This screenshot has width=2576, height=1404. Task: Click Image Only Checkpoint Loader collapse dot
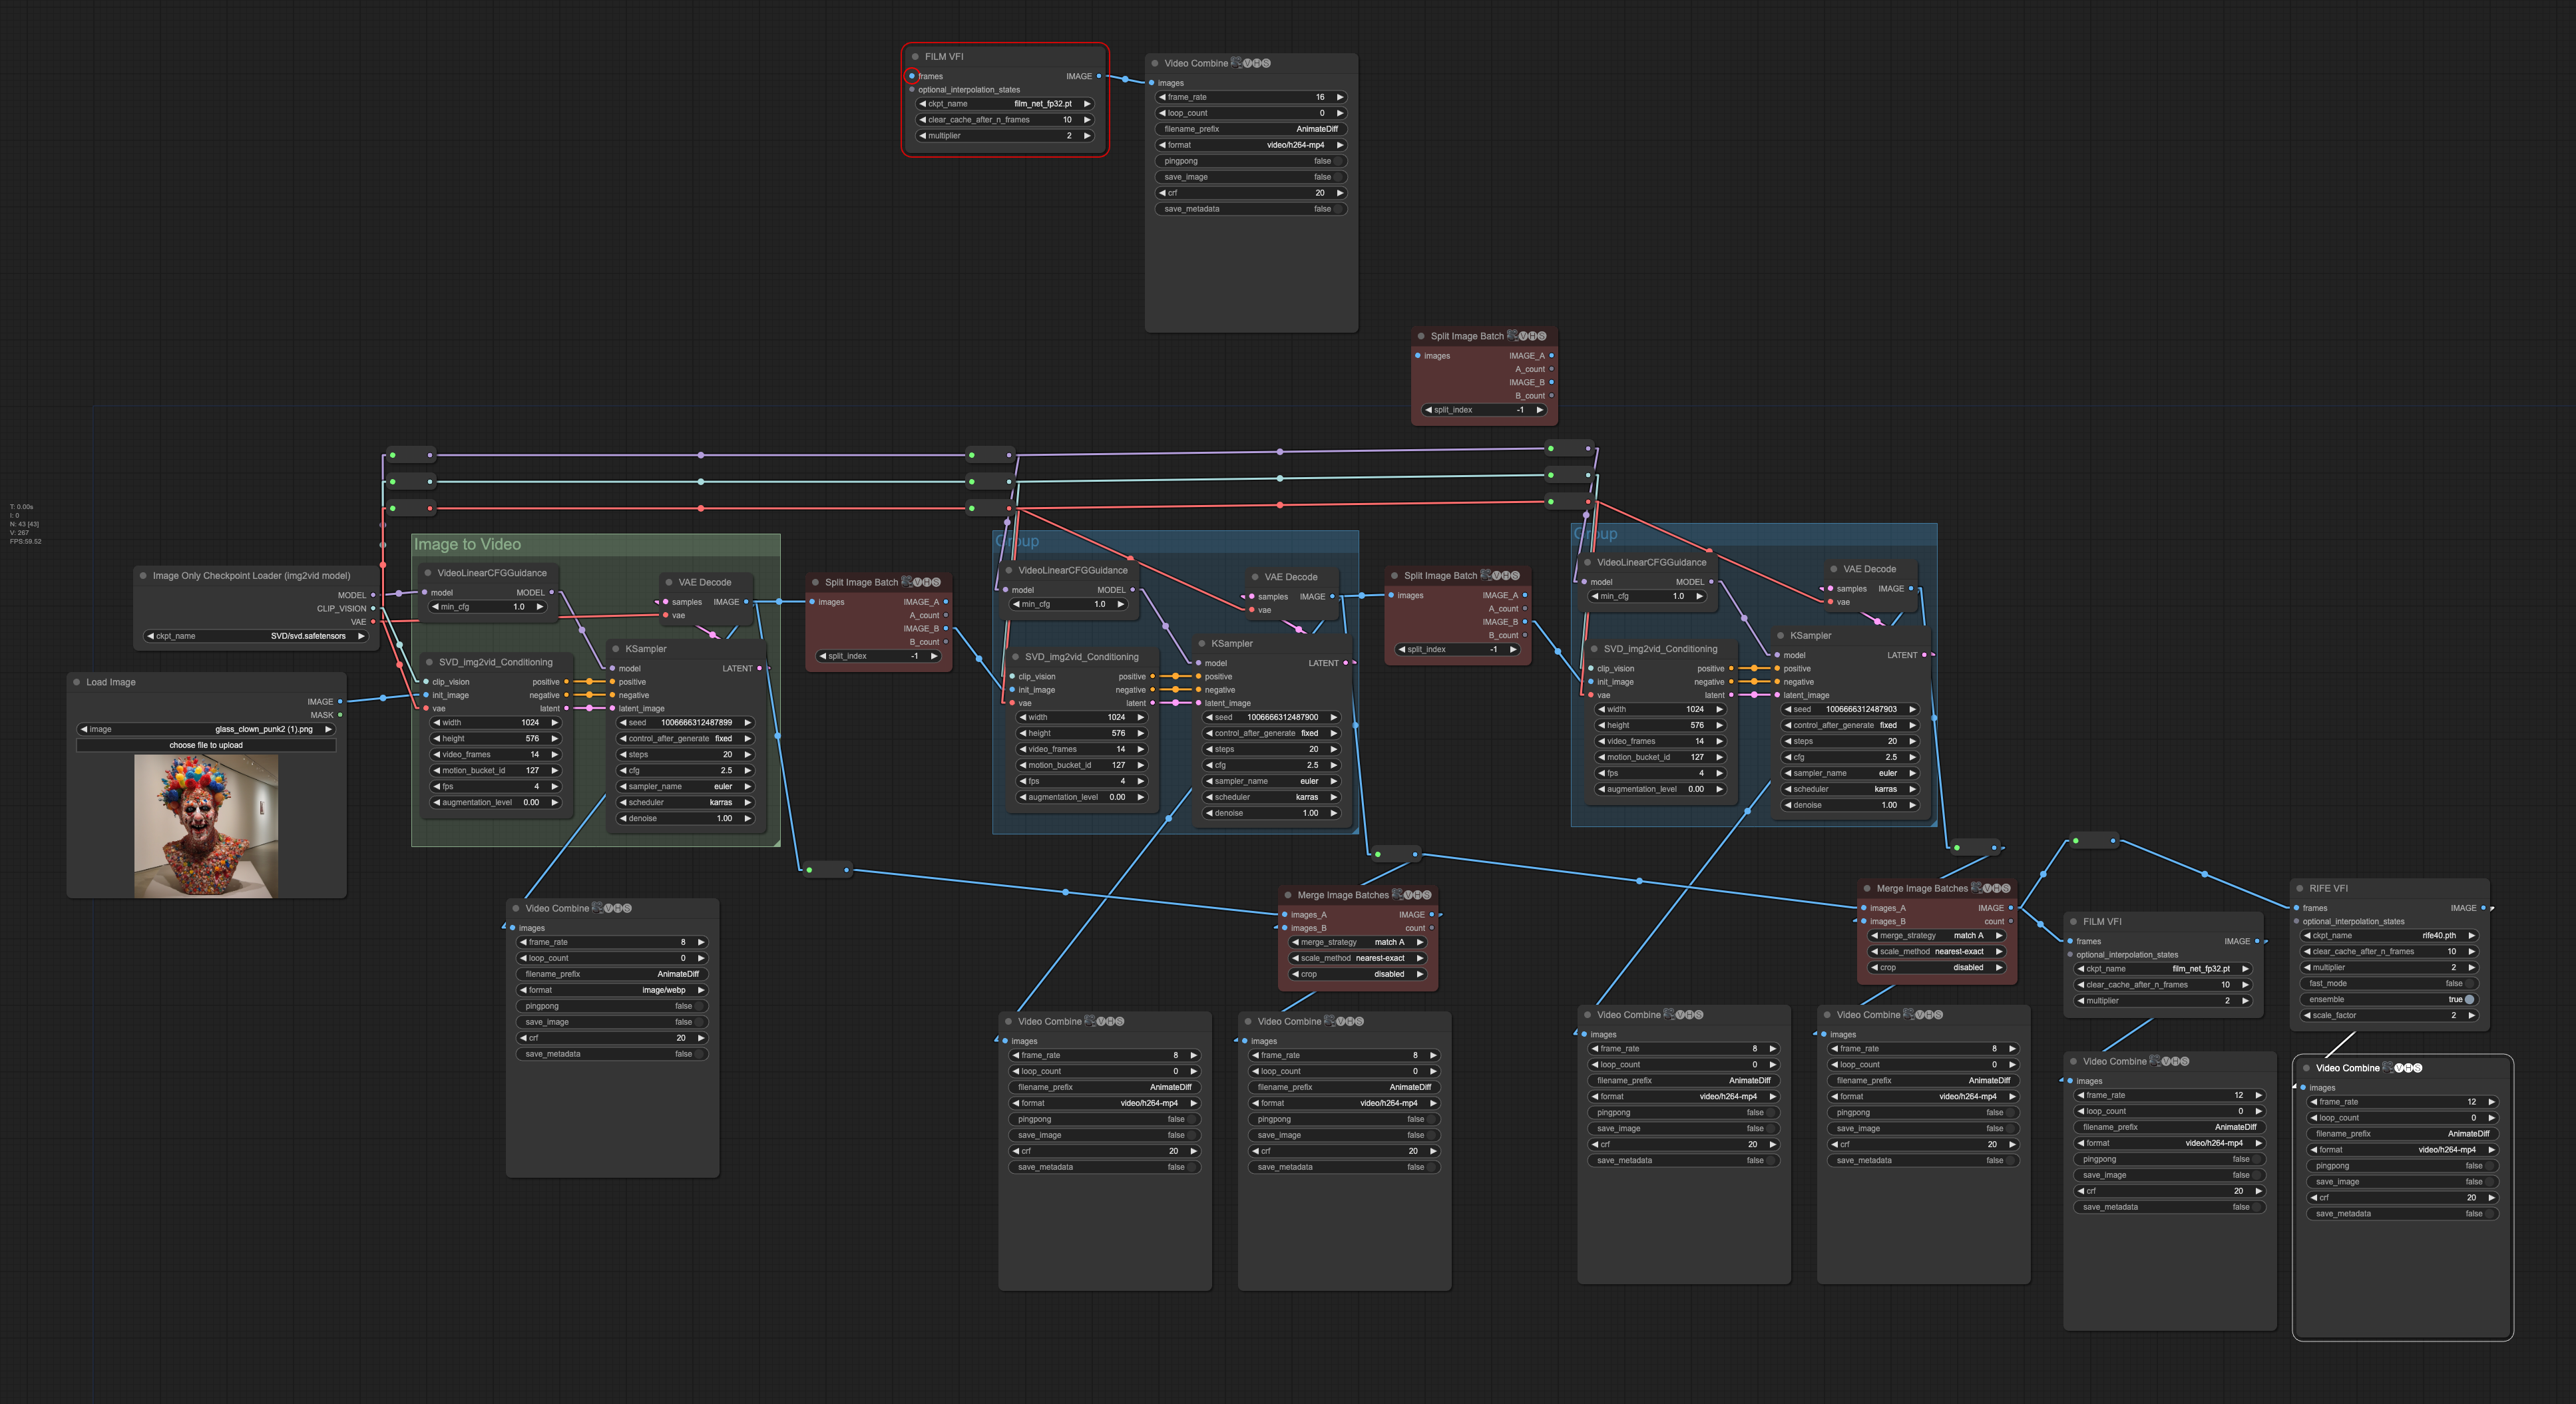143,576
